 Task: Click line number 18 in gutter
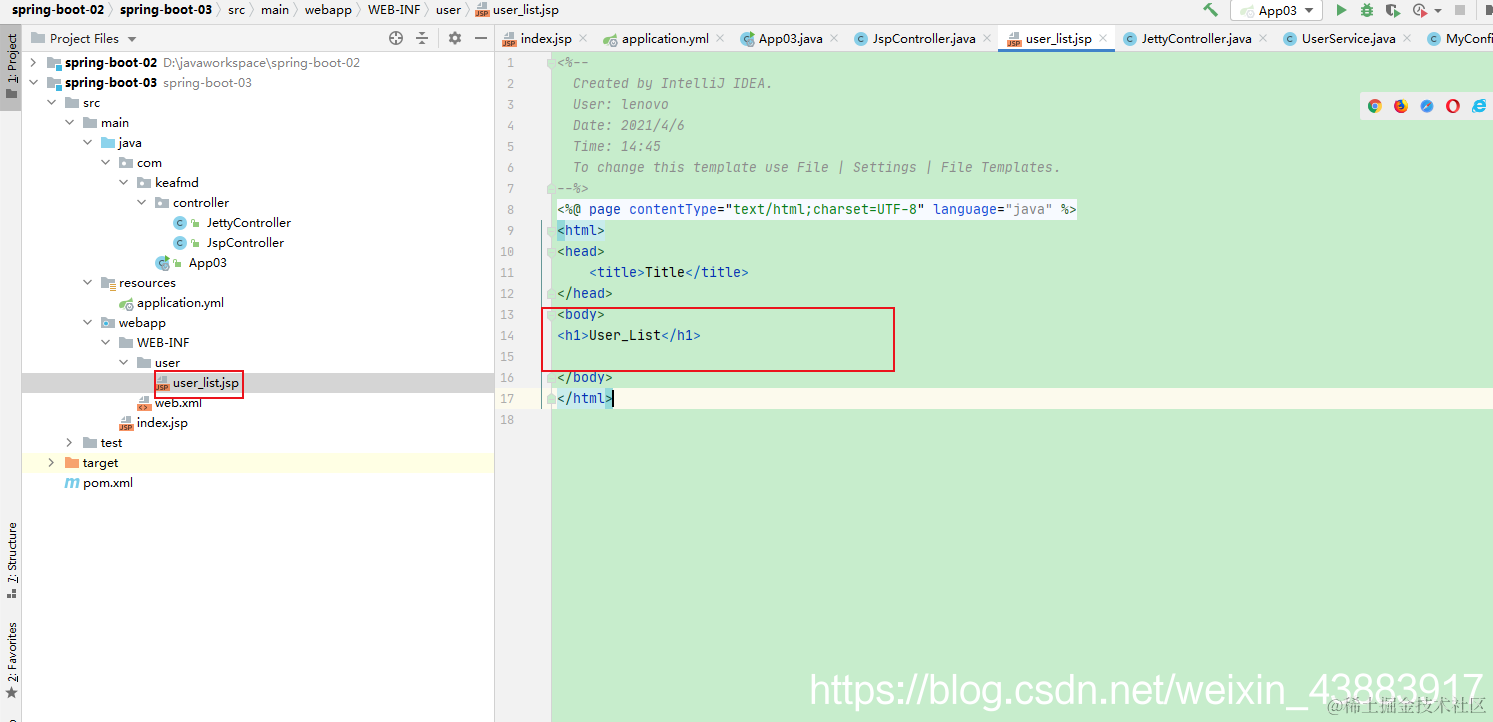click(509, 419)
